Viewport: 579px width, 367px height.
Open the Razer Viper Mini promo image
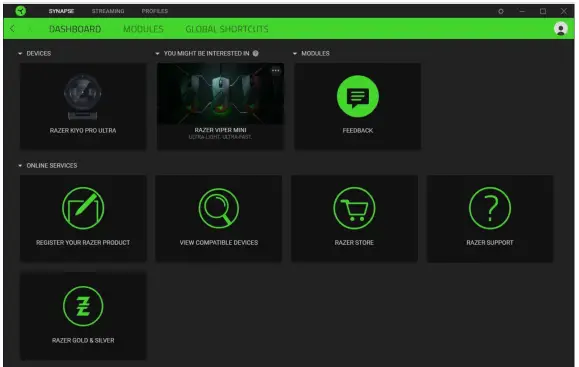[220, 94]
